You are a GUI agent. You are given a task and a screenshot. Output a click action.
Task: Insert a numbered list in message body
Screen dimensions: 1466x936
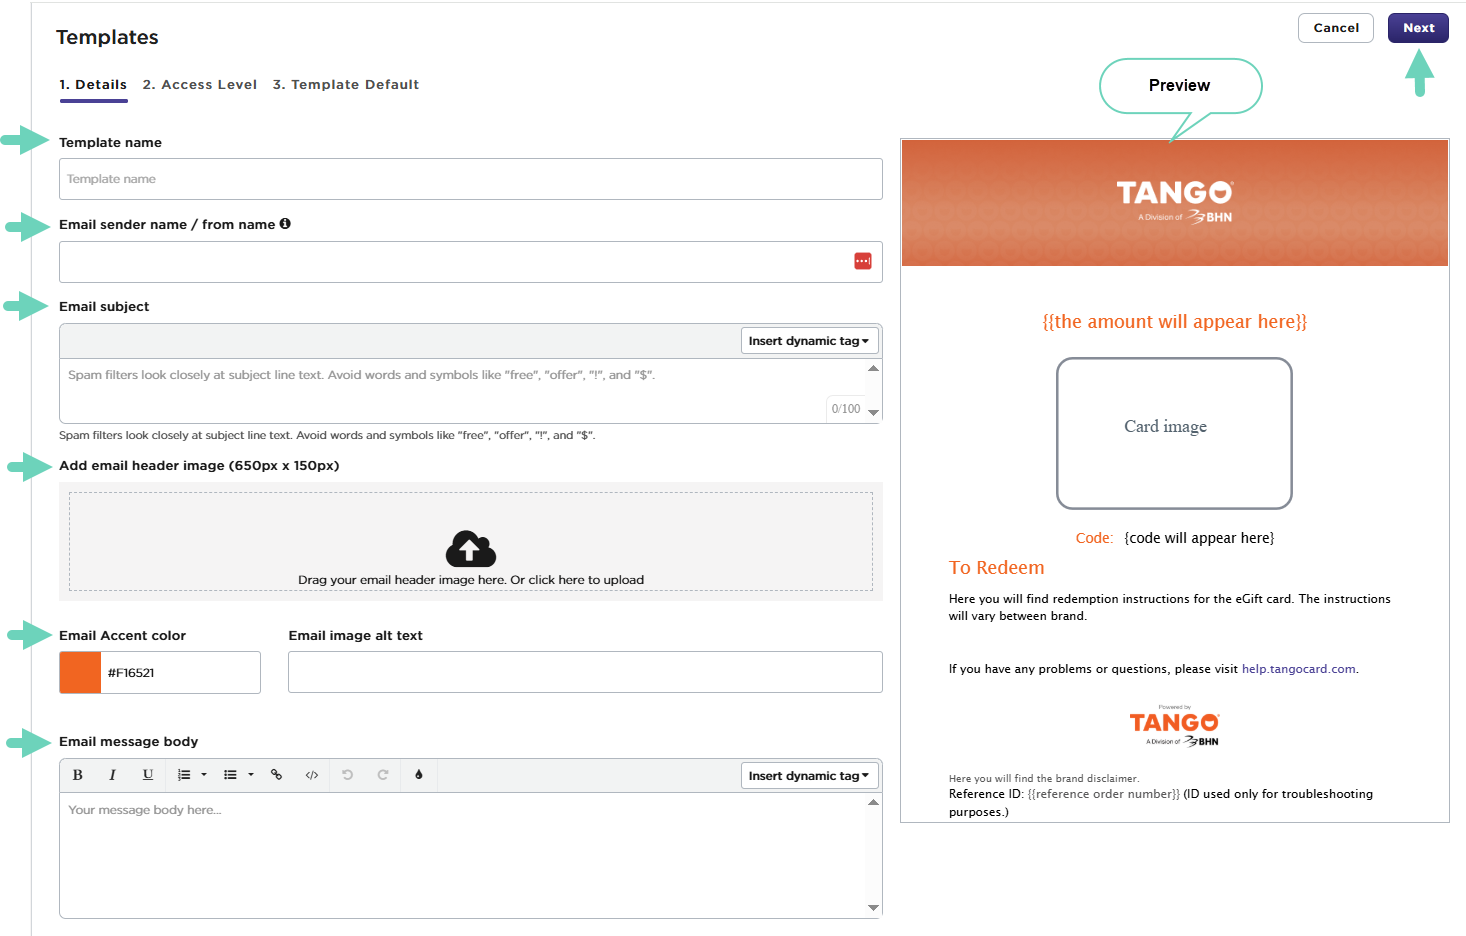tap(184, 775)
